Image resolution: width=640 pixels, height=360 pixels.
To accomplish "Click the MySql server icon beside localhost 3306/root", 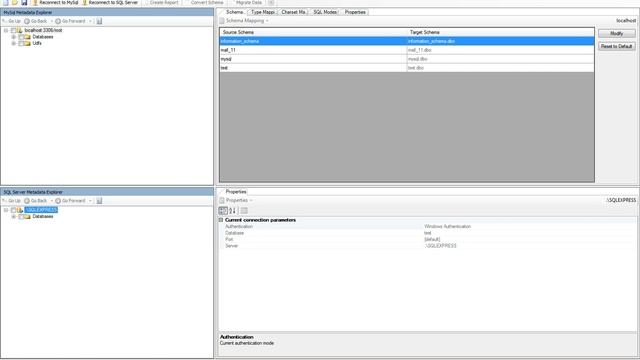I will (x=20, y=30).
